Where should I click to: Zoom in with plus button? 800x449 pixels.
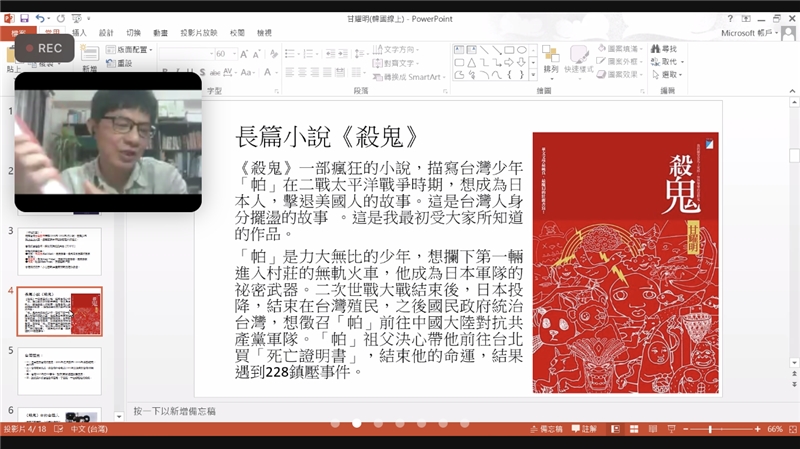coord(757,429)
